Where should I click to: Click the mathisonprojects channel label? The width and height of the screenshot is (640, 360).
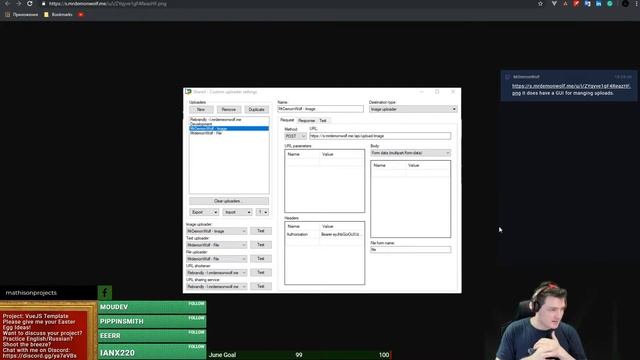click(31, 293)
